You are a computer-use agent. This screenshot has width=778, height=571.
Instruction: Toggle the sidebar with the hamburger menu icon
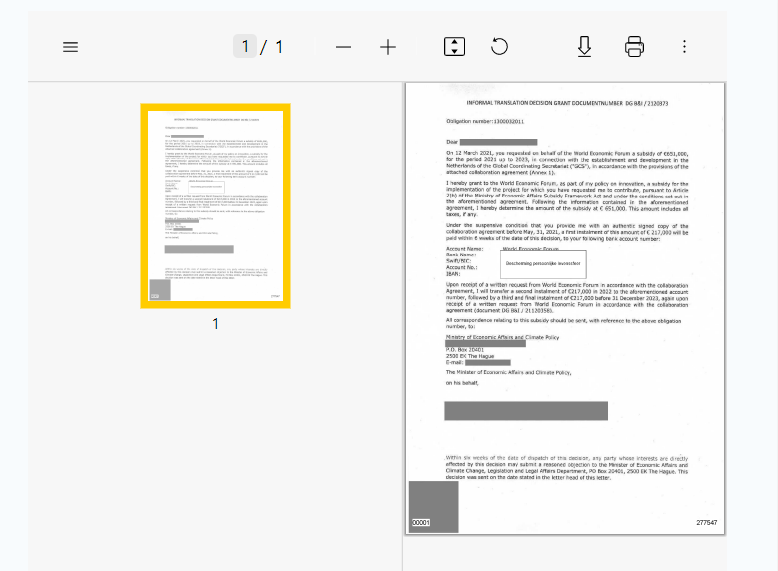70,47
